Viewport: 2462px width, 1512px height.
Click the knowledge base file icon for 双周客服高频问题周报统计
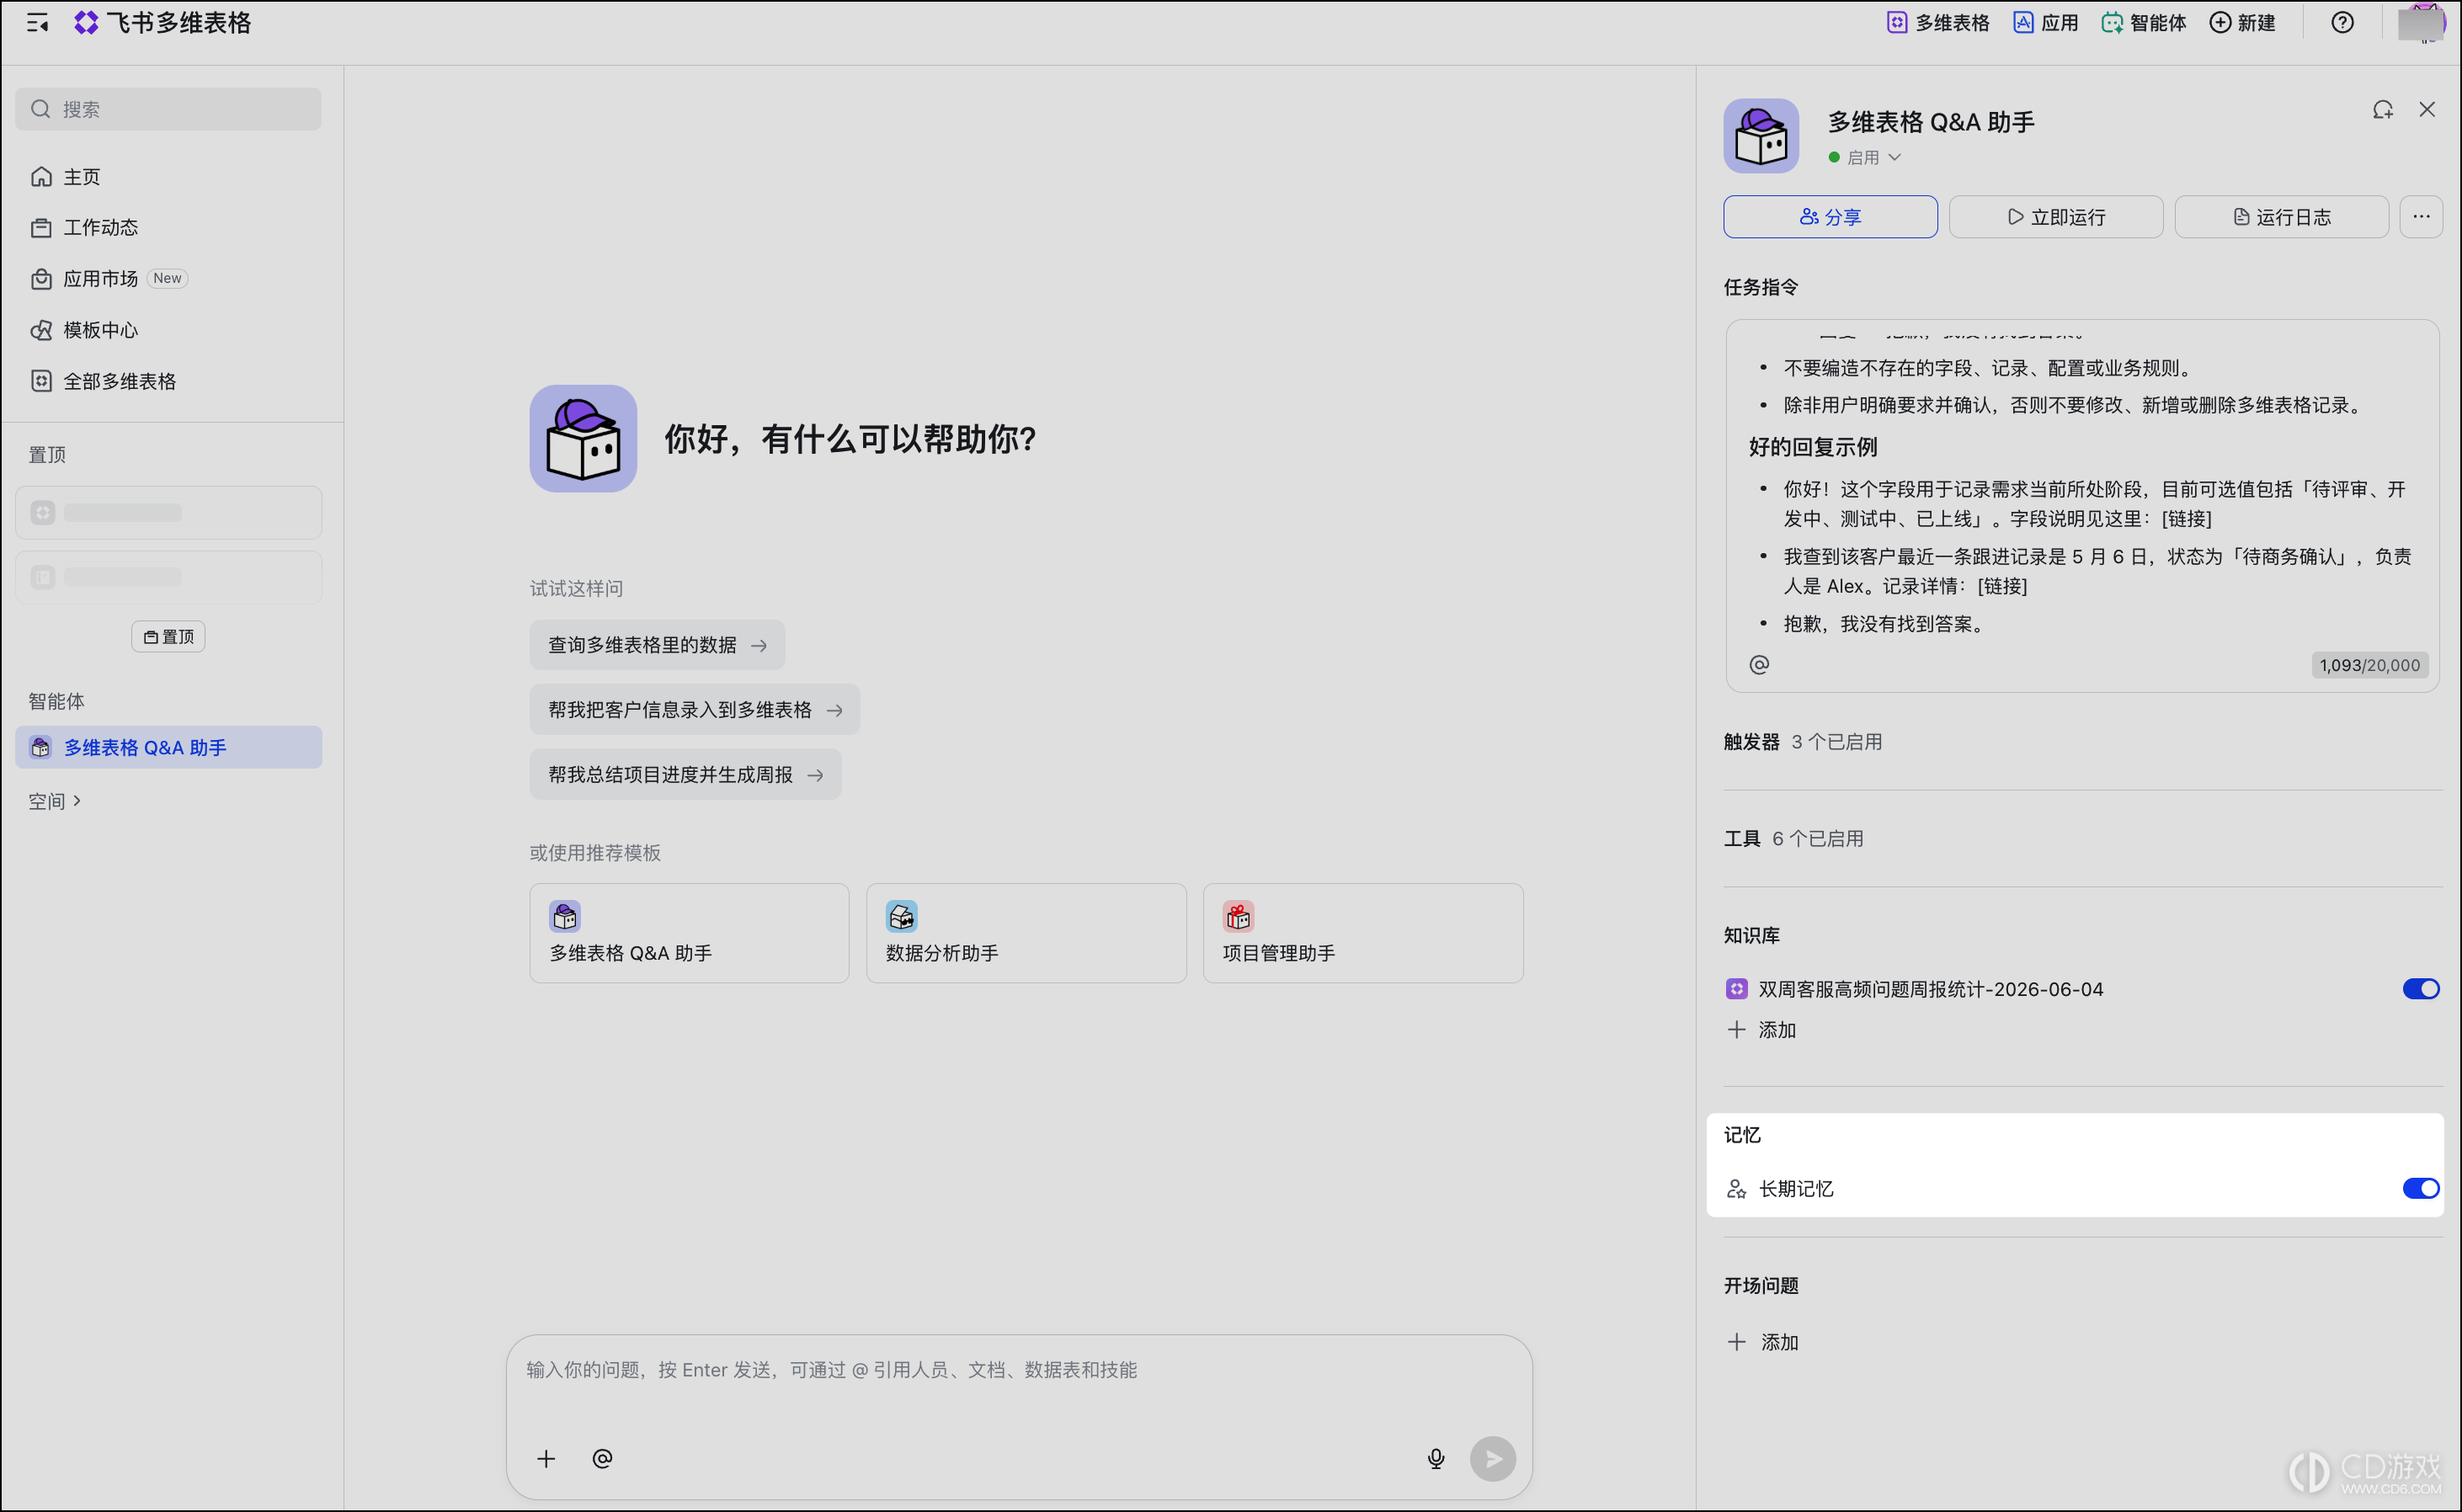(x=1736, y=989)
